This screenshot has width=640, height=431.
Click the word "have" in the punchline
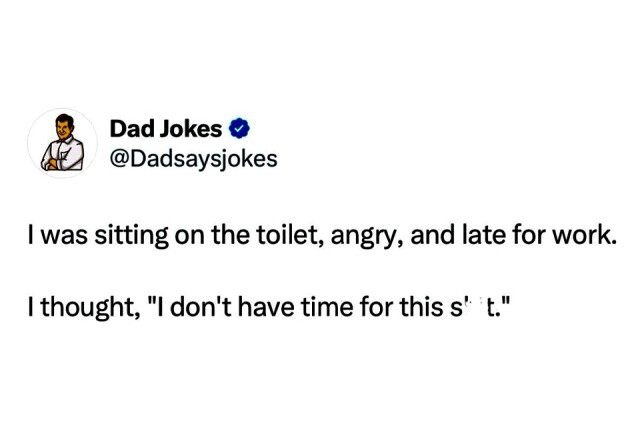tap(266, 307)
